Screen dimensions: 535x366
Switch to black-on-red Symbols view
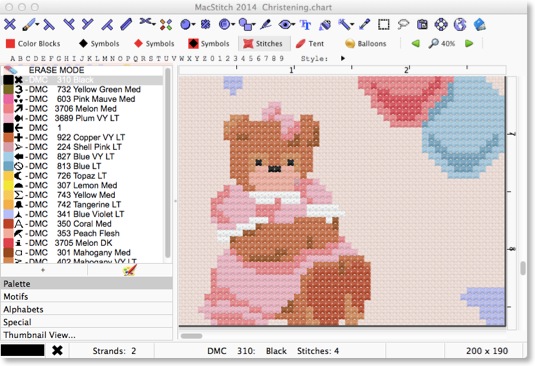[209, 43]
